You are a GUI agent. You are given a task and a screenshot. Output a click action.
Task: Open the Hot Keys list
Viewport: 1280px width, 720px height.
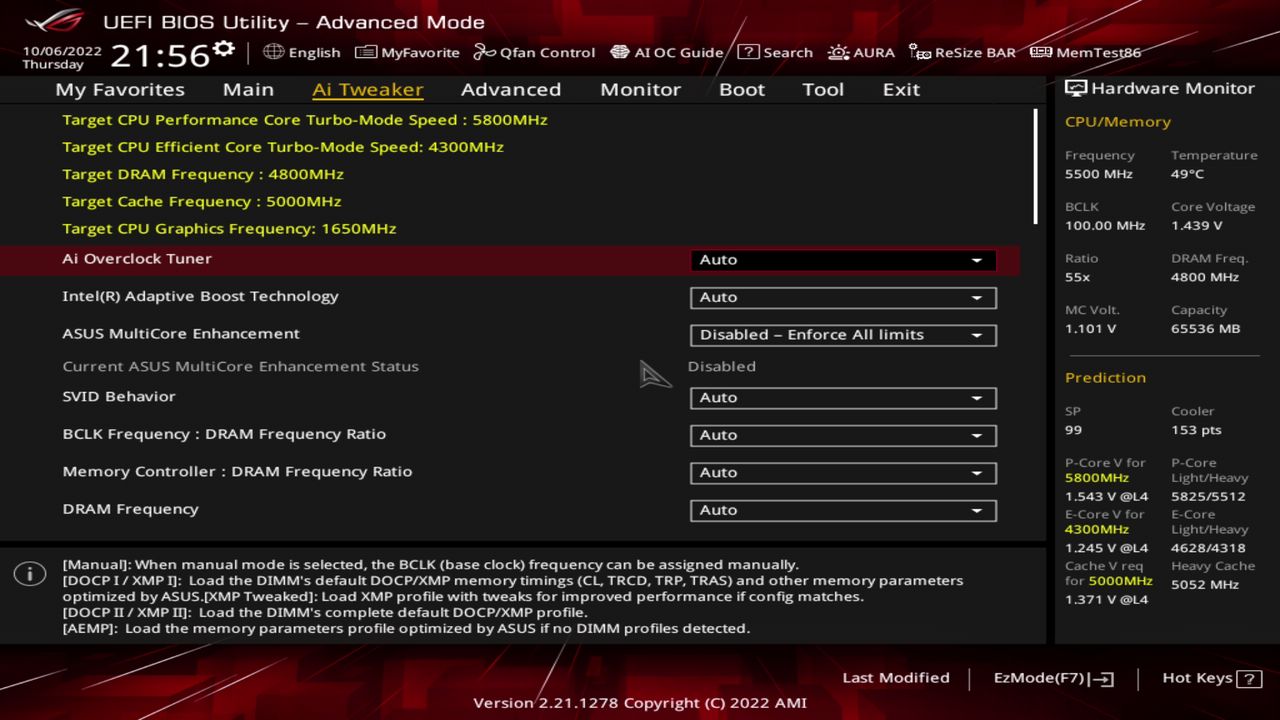(x=1211, y=678)
